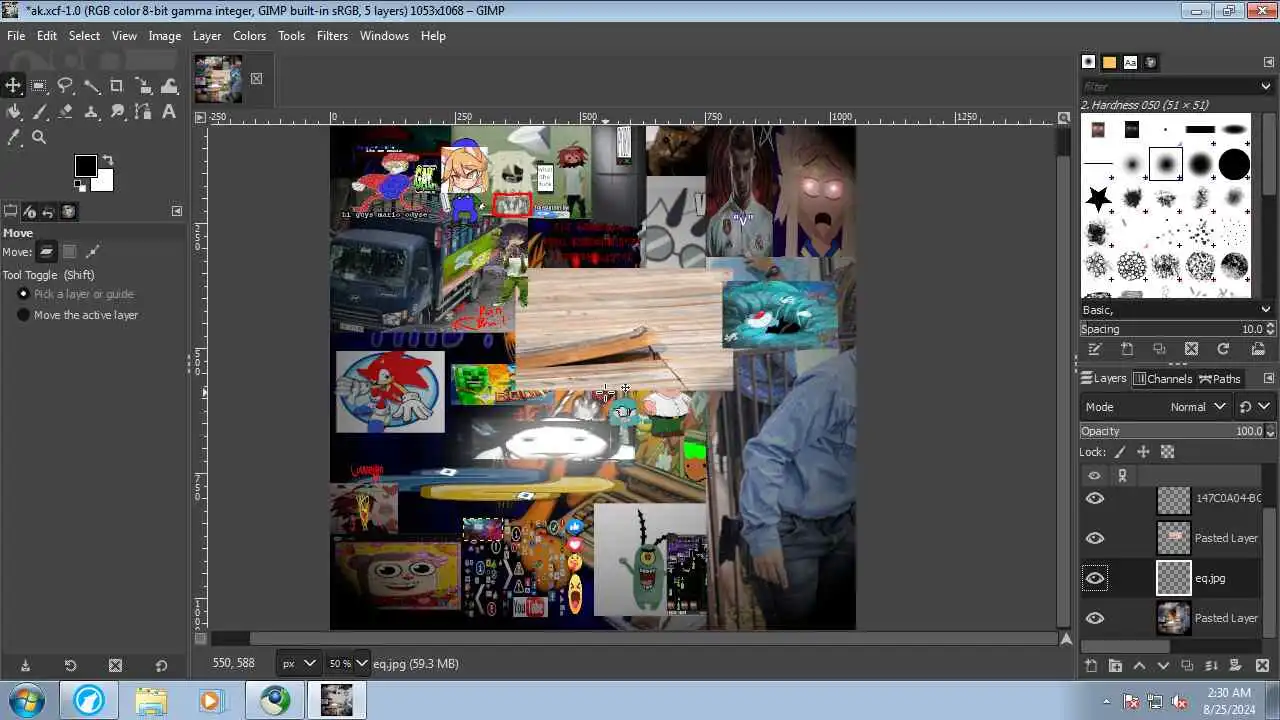Viewport: 1280px width, 720px height.
Task: Swap foreground and background colors
Action: tap(108, 160)
